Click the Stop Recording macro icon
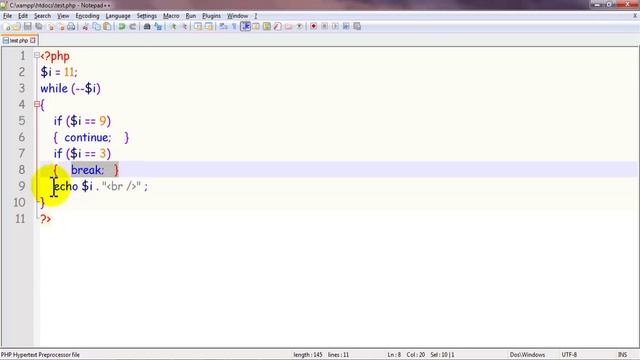The width and height of the screenshot is (640, 360). pos(324,27)
